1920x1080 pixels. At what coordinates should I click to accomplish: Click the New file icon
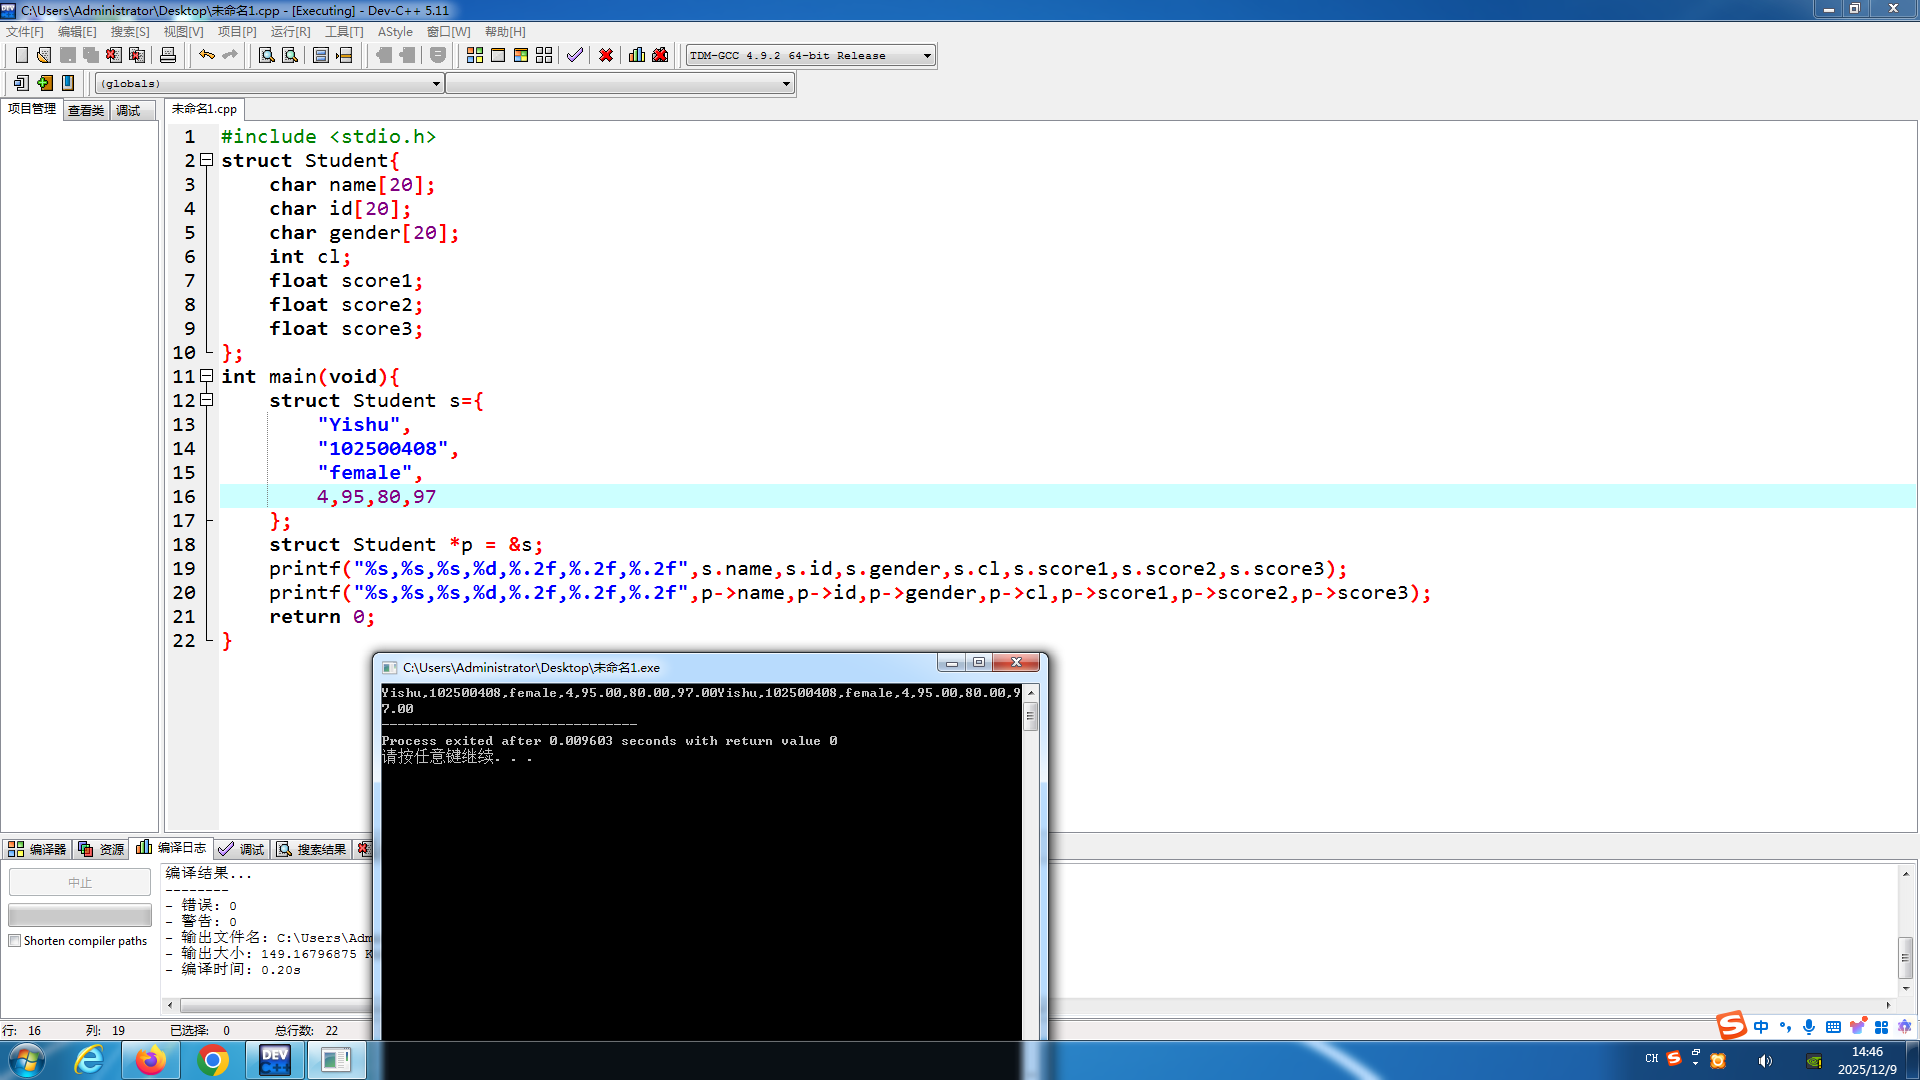click(21, 55)
